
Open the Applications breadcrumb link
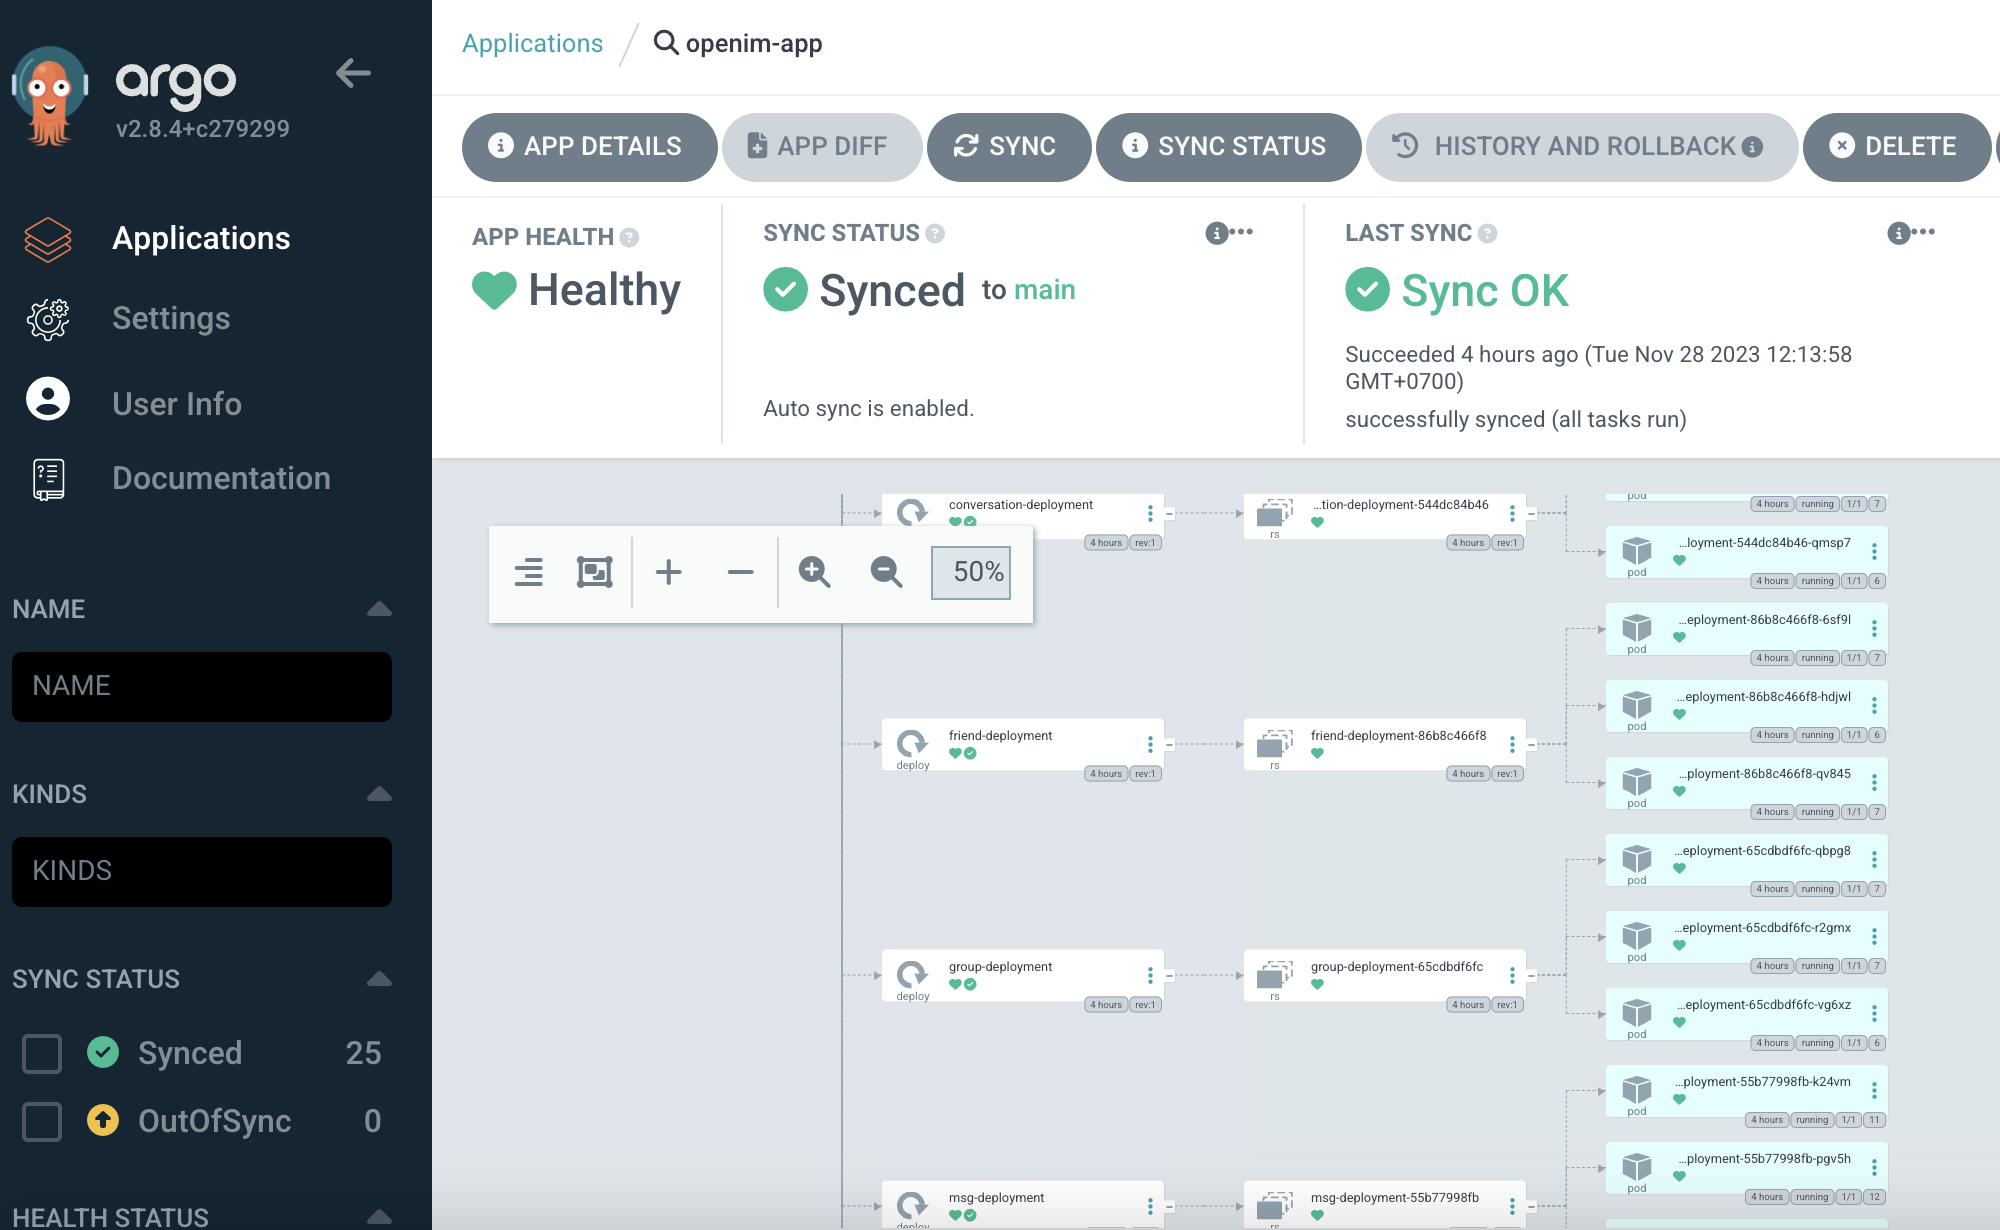[532, 43]
